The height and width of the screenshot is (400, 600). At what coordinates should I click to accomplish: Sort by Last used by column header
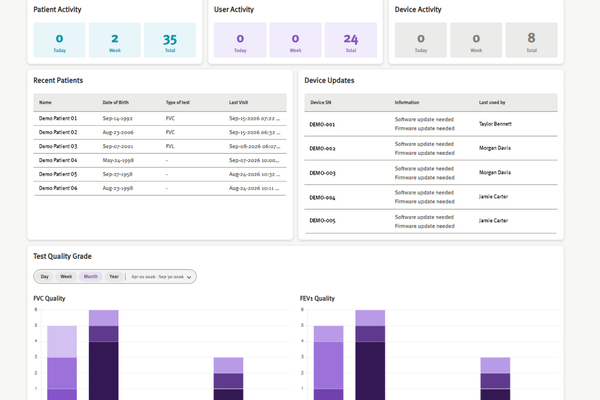[492, 103]
